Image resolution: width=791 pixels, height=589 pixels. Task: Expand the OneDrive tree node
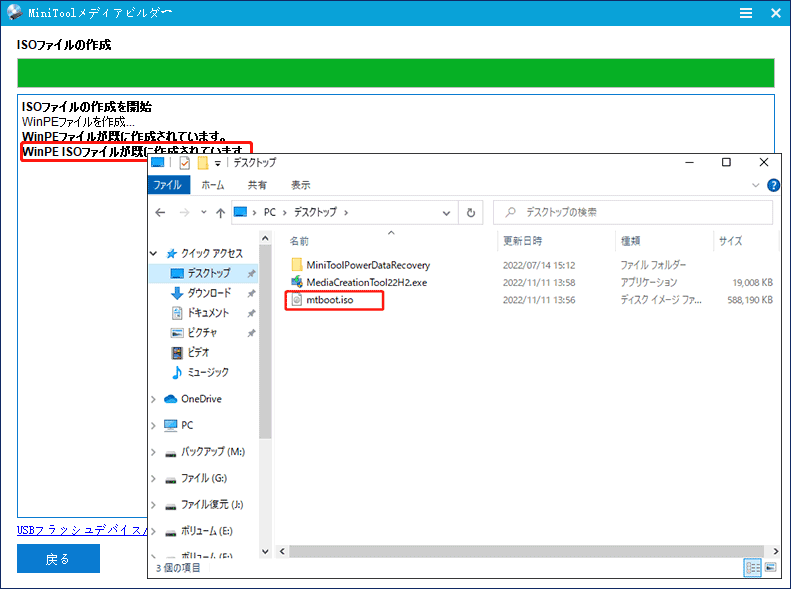(153, 399)
